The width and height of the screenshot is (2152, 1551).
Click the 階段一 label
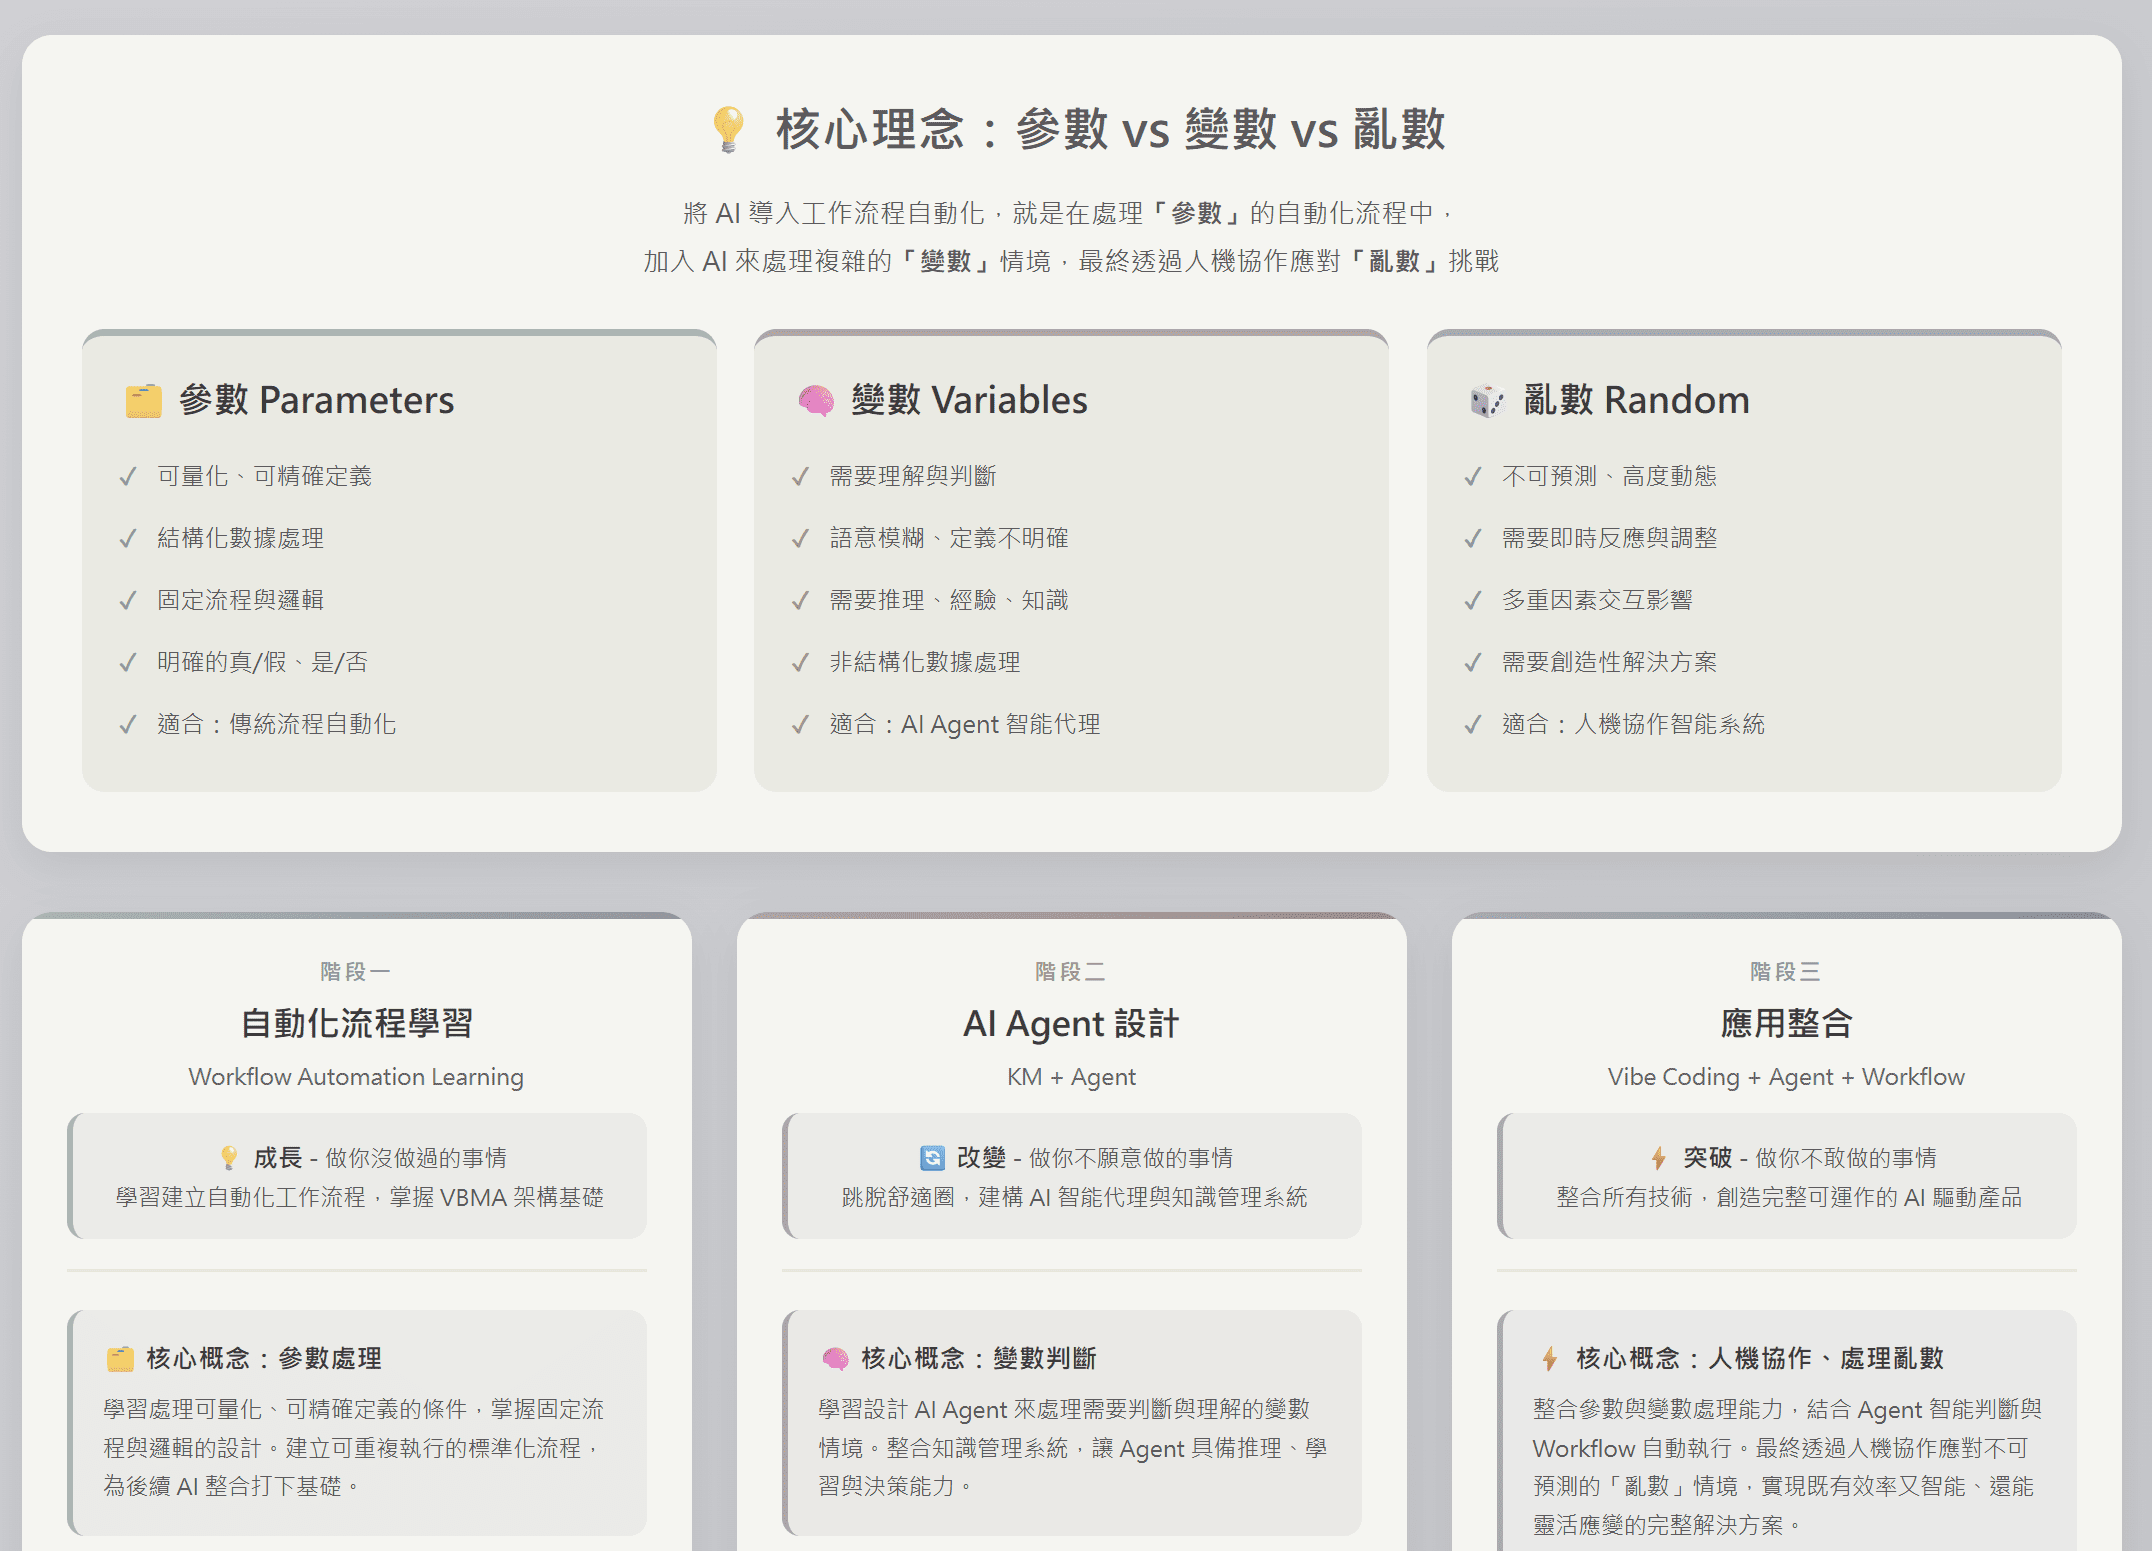pyautogui.click(x=356, y=971)
